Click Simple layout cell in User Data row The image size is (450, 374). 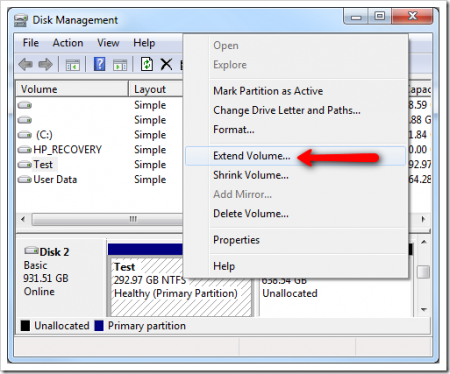point(150,179)
